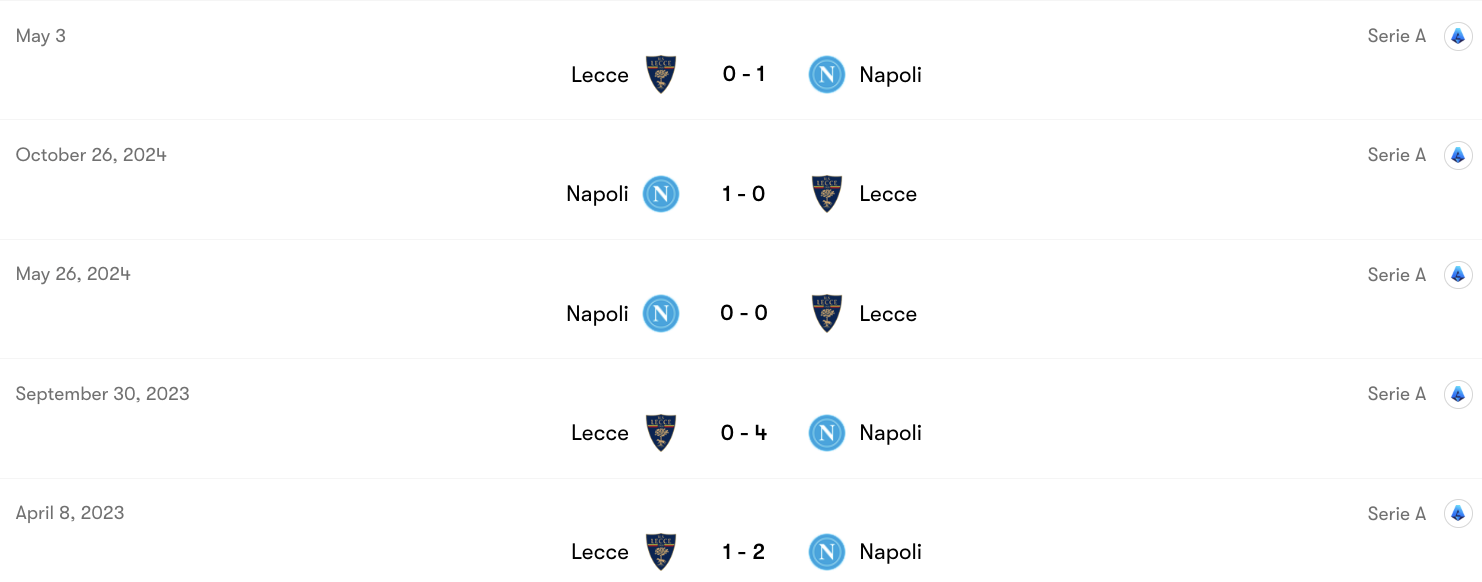
Task: Open the Serie A label on the May 3 row
Action: click(x=1396, y=36)
